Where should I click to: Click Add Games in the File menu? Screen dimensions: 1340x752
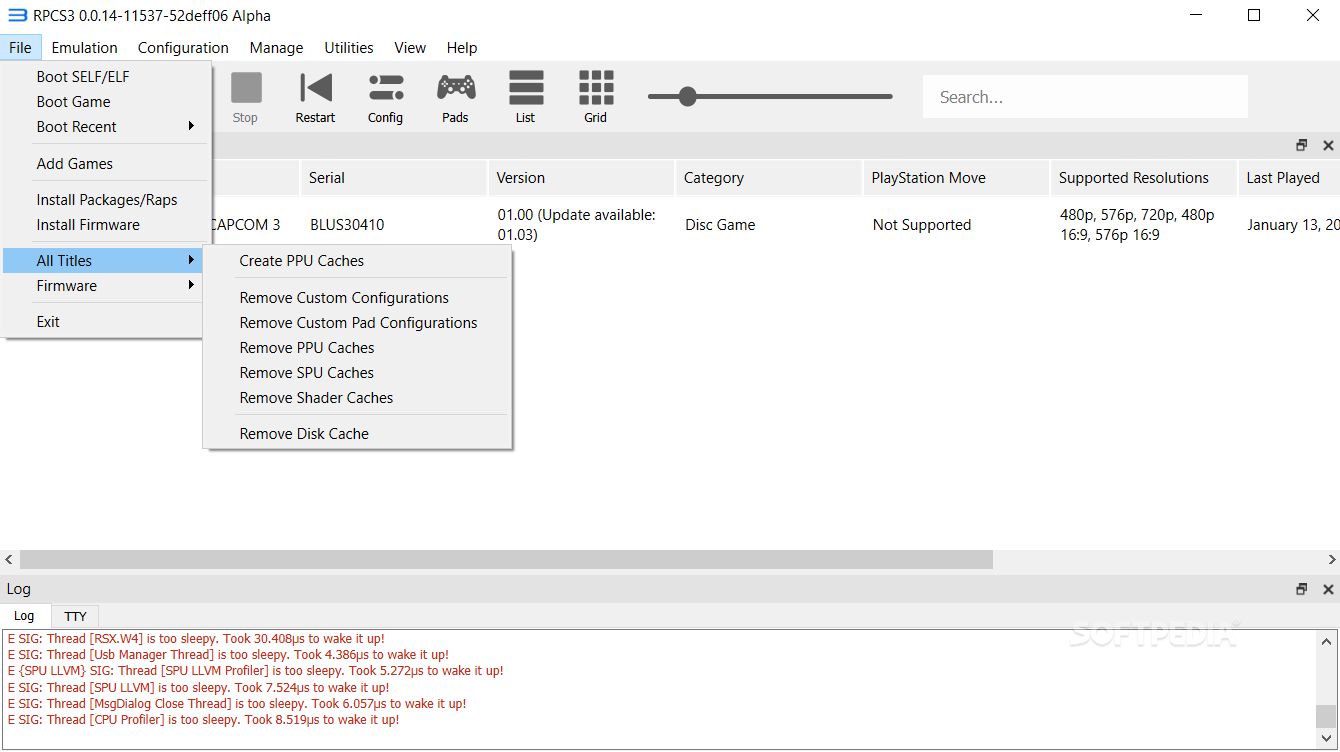tap(74, 163)
